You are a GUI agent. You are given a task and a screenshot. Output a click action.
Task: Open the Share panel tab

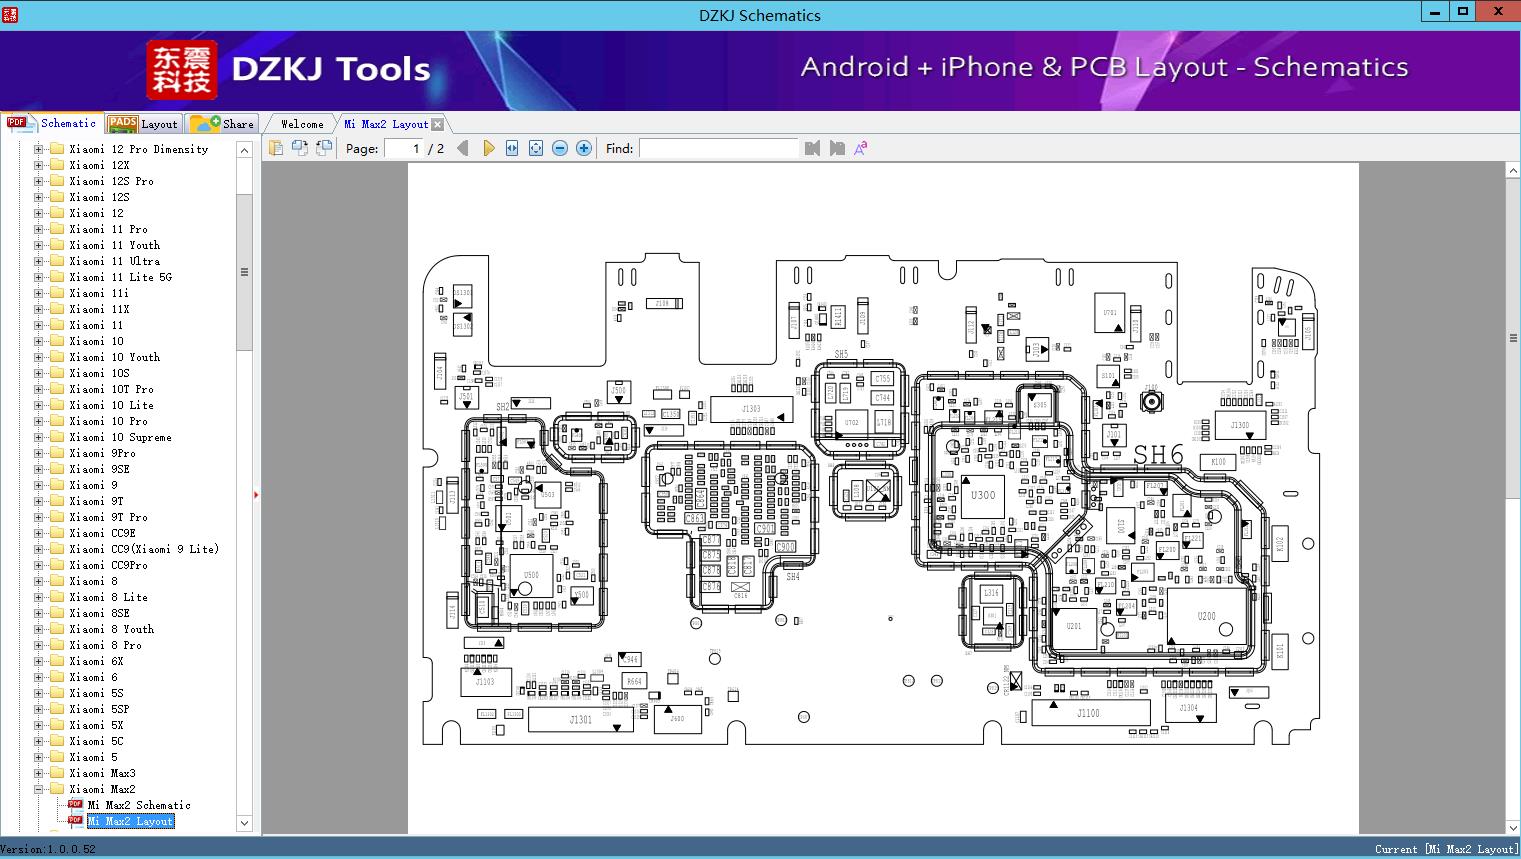(222, 124)
